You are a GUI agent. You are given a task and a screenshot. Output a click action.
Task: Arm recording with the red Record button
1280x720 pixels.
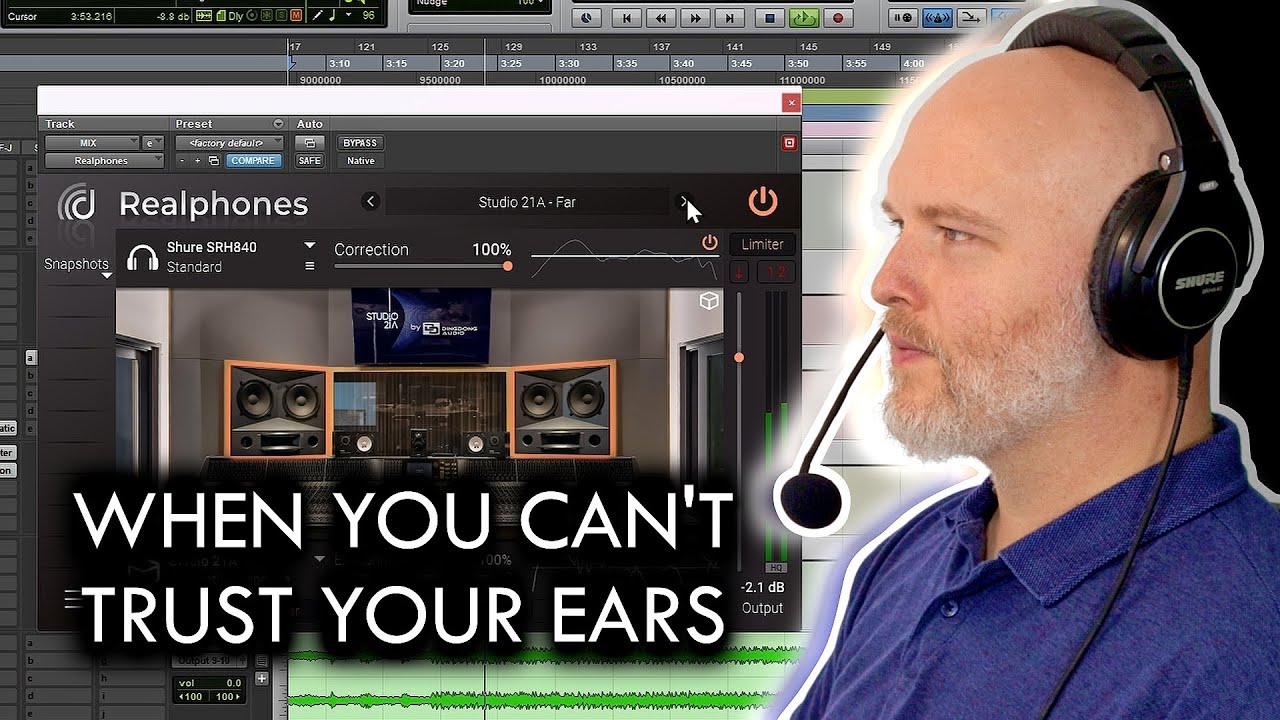click(837, 17)
